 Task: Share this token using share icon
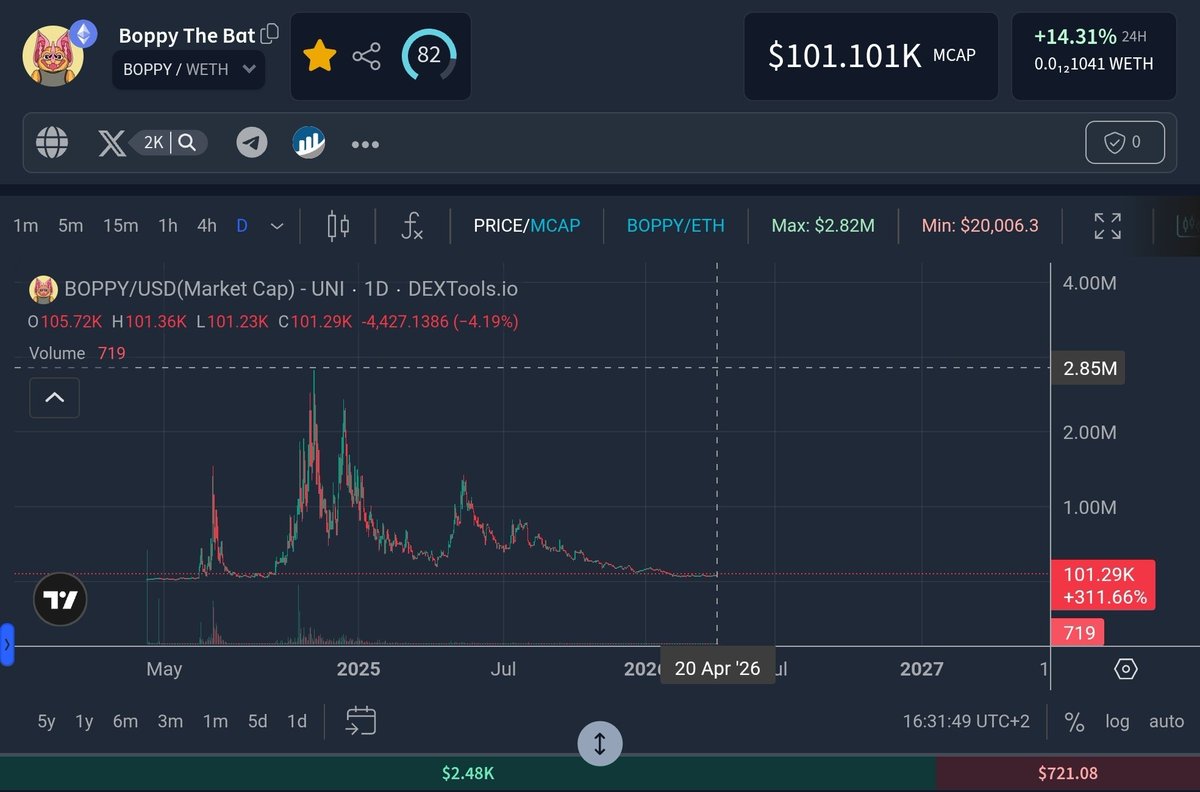coord(367,56)
